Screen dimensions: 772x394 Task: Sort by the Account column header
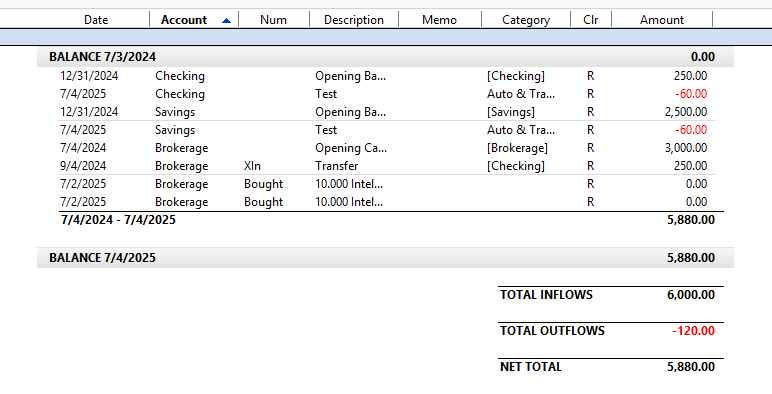194,20
